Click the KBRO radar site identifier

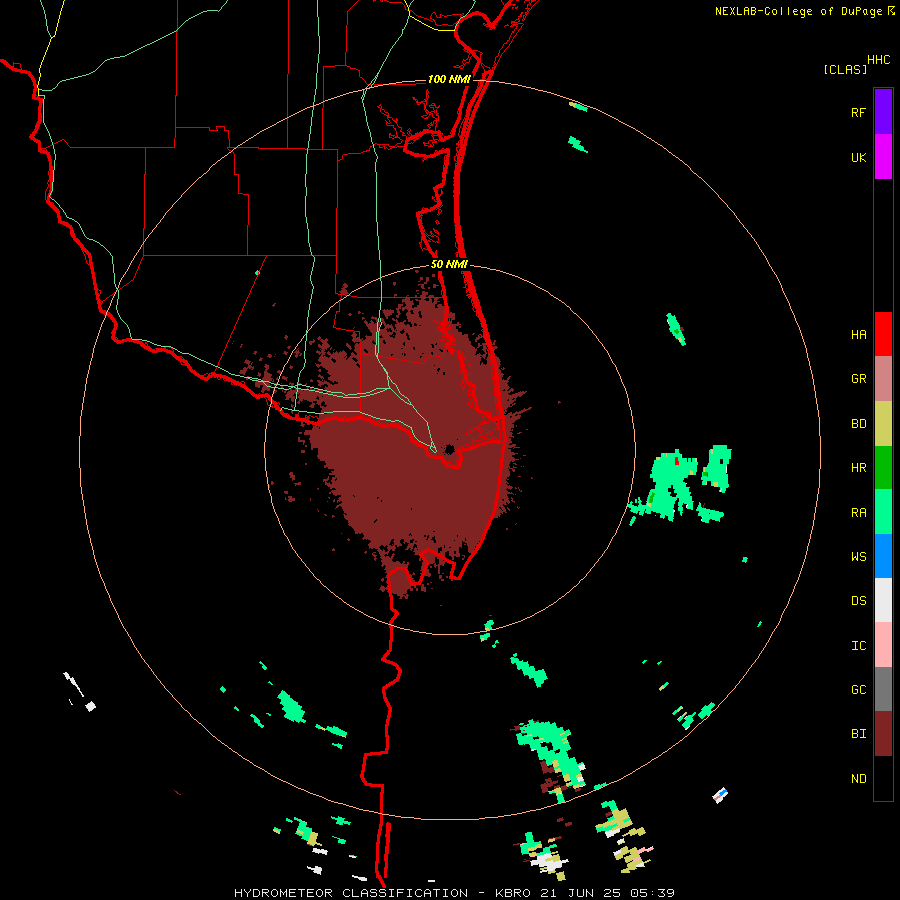pos(513,893)
